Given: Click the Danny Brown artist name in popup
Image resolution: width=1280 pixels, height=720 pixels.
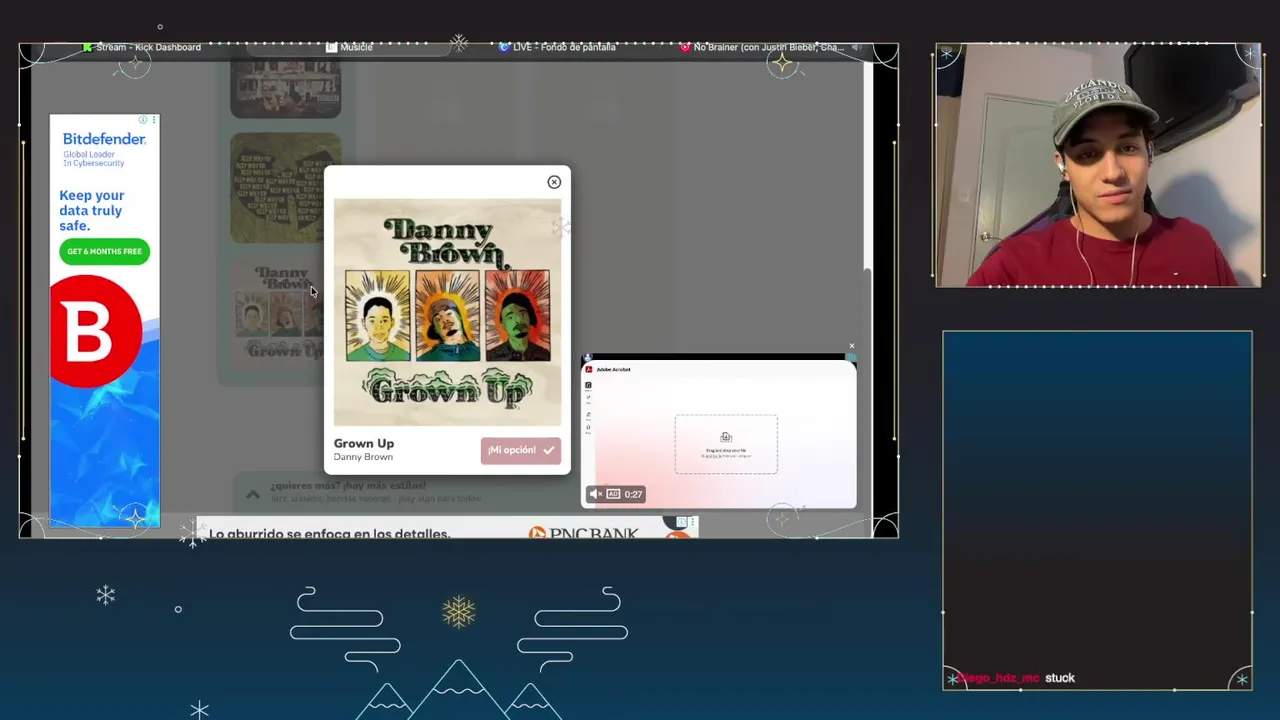Looking at the screenshot, I should point(363,457).
